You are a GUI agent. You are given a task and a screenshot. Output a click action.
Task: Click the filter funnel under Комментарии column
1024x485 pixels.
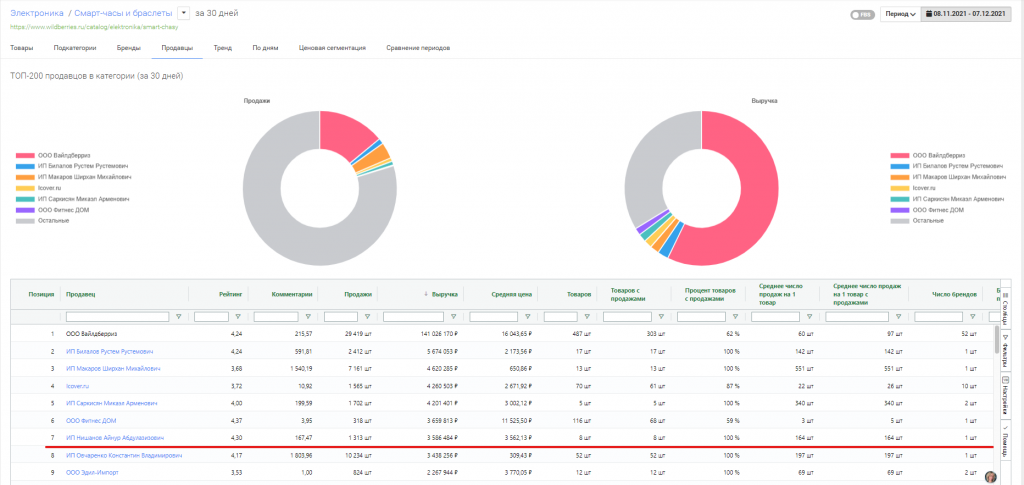click(x=308, y=317)
